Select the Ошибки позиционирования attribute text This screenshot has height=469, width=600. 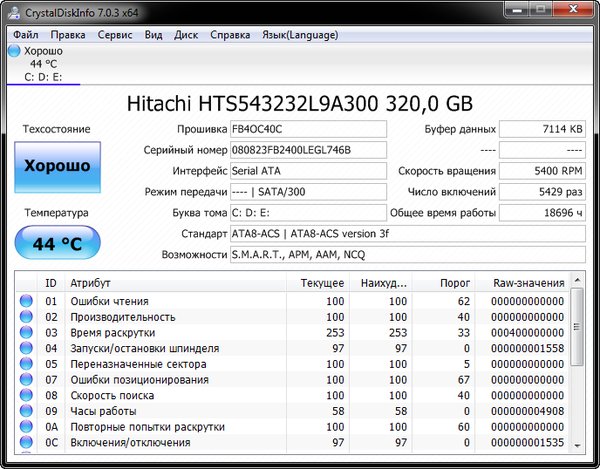pos(140,380)
